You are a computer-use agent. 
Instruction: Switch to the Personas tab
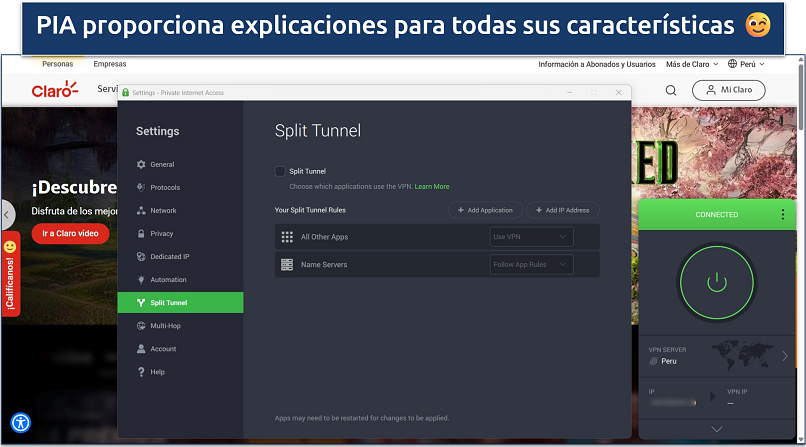[58, 64]
